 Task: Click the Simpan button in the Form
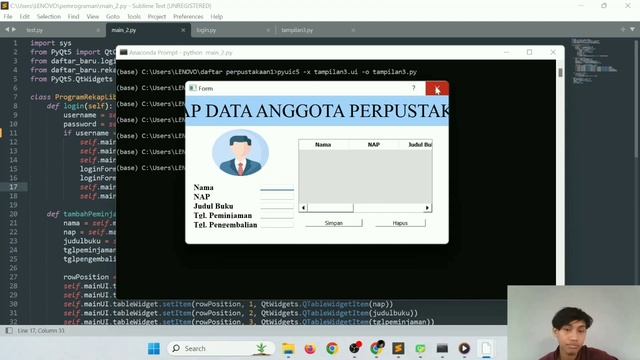point(333,223)
